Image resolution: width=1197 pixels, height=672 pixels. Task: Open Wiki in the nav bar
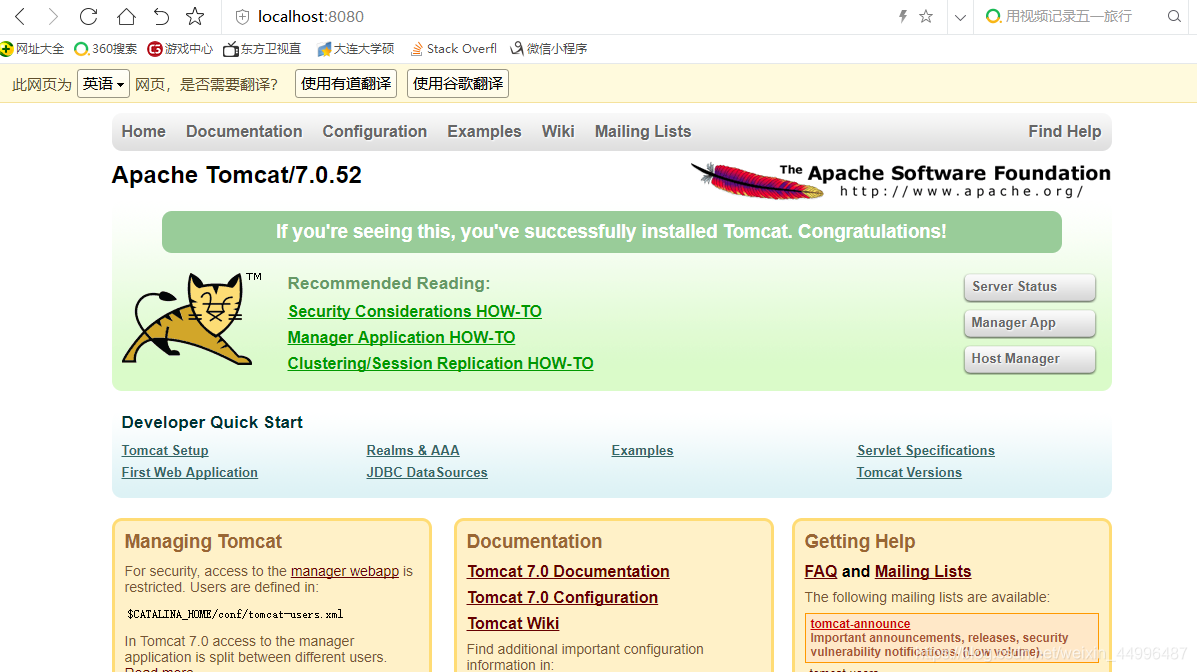click(558, 131)
